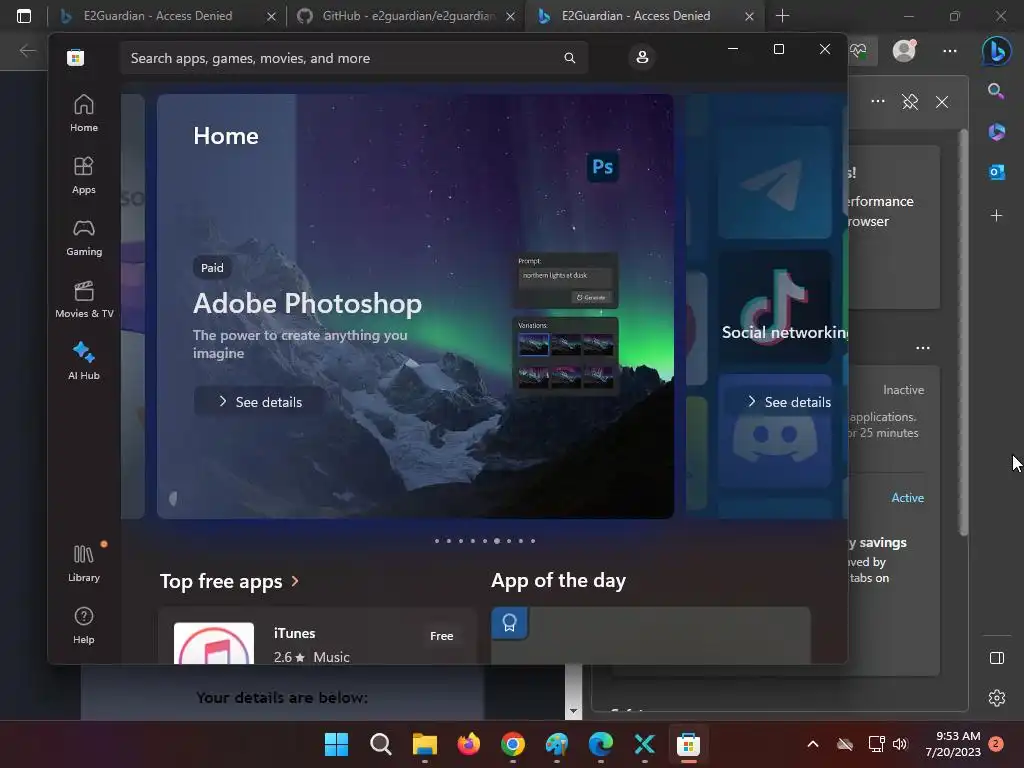Viewport: 1024px width, 768px height.
Task: Open more options in essentials pane header
Action: [878, 101]
